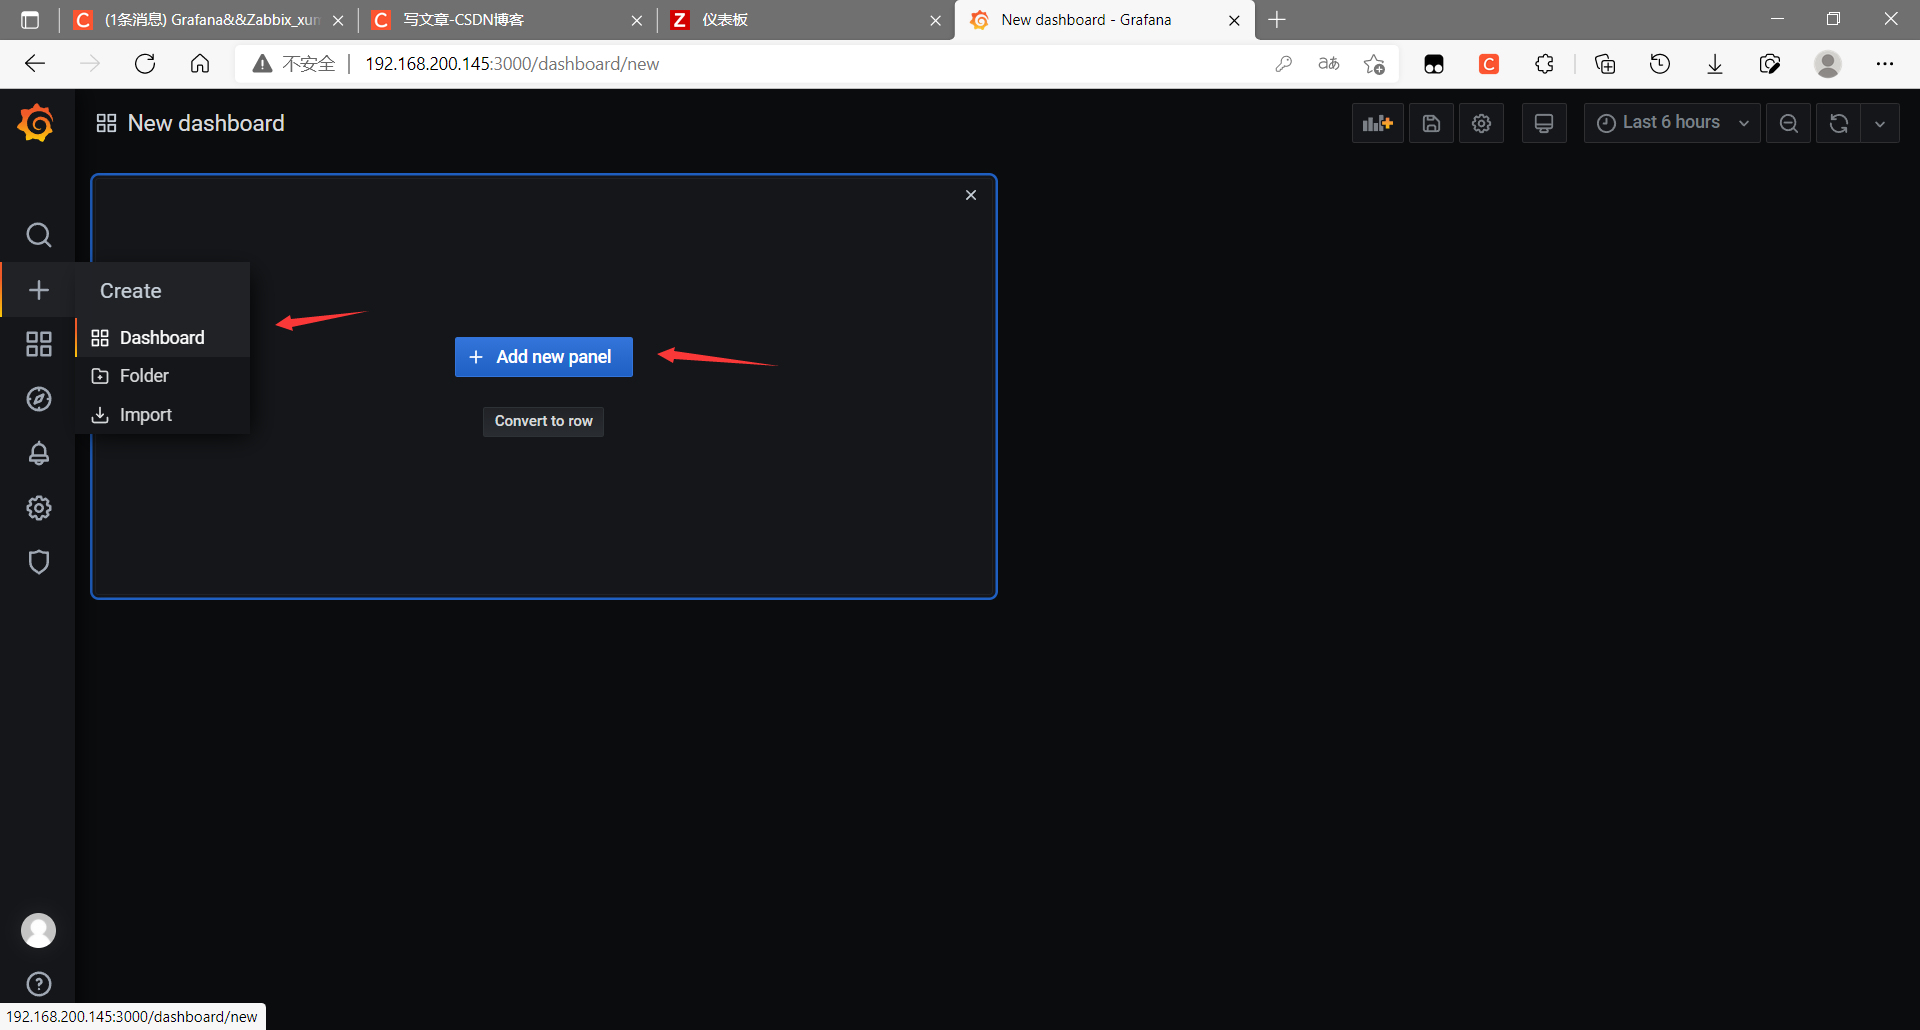Click the Convert to row button
Image resolution: width=1920 pixels, height=1030 pixels.
(543, 421)
